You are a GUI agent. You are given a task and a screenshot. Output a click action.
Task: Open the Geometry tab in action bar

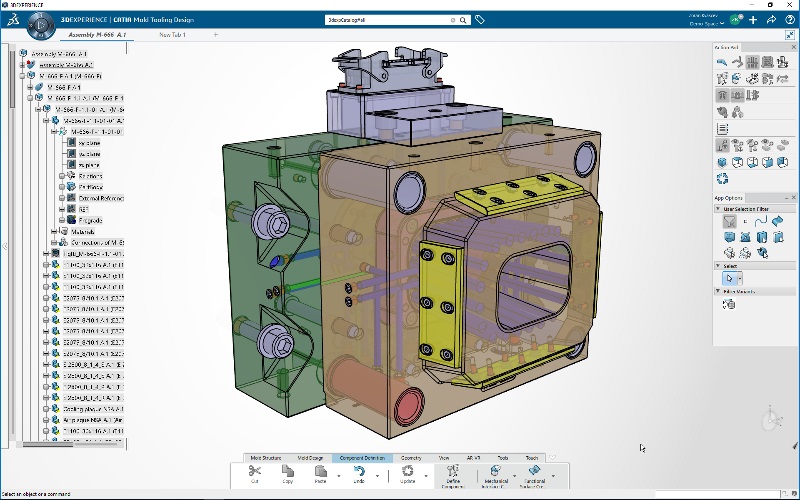[411, 457]
